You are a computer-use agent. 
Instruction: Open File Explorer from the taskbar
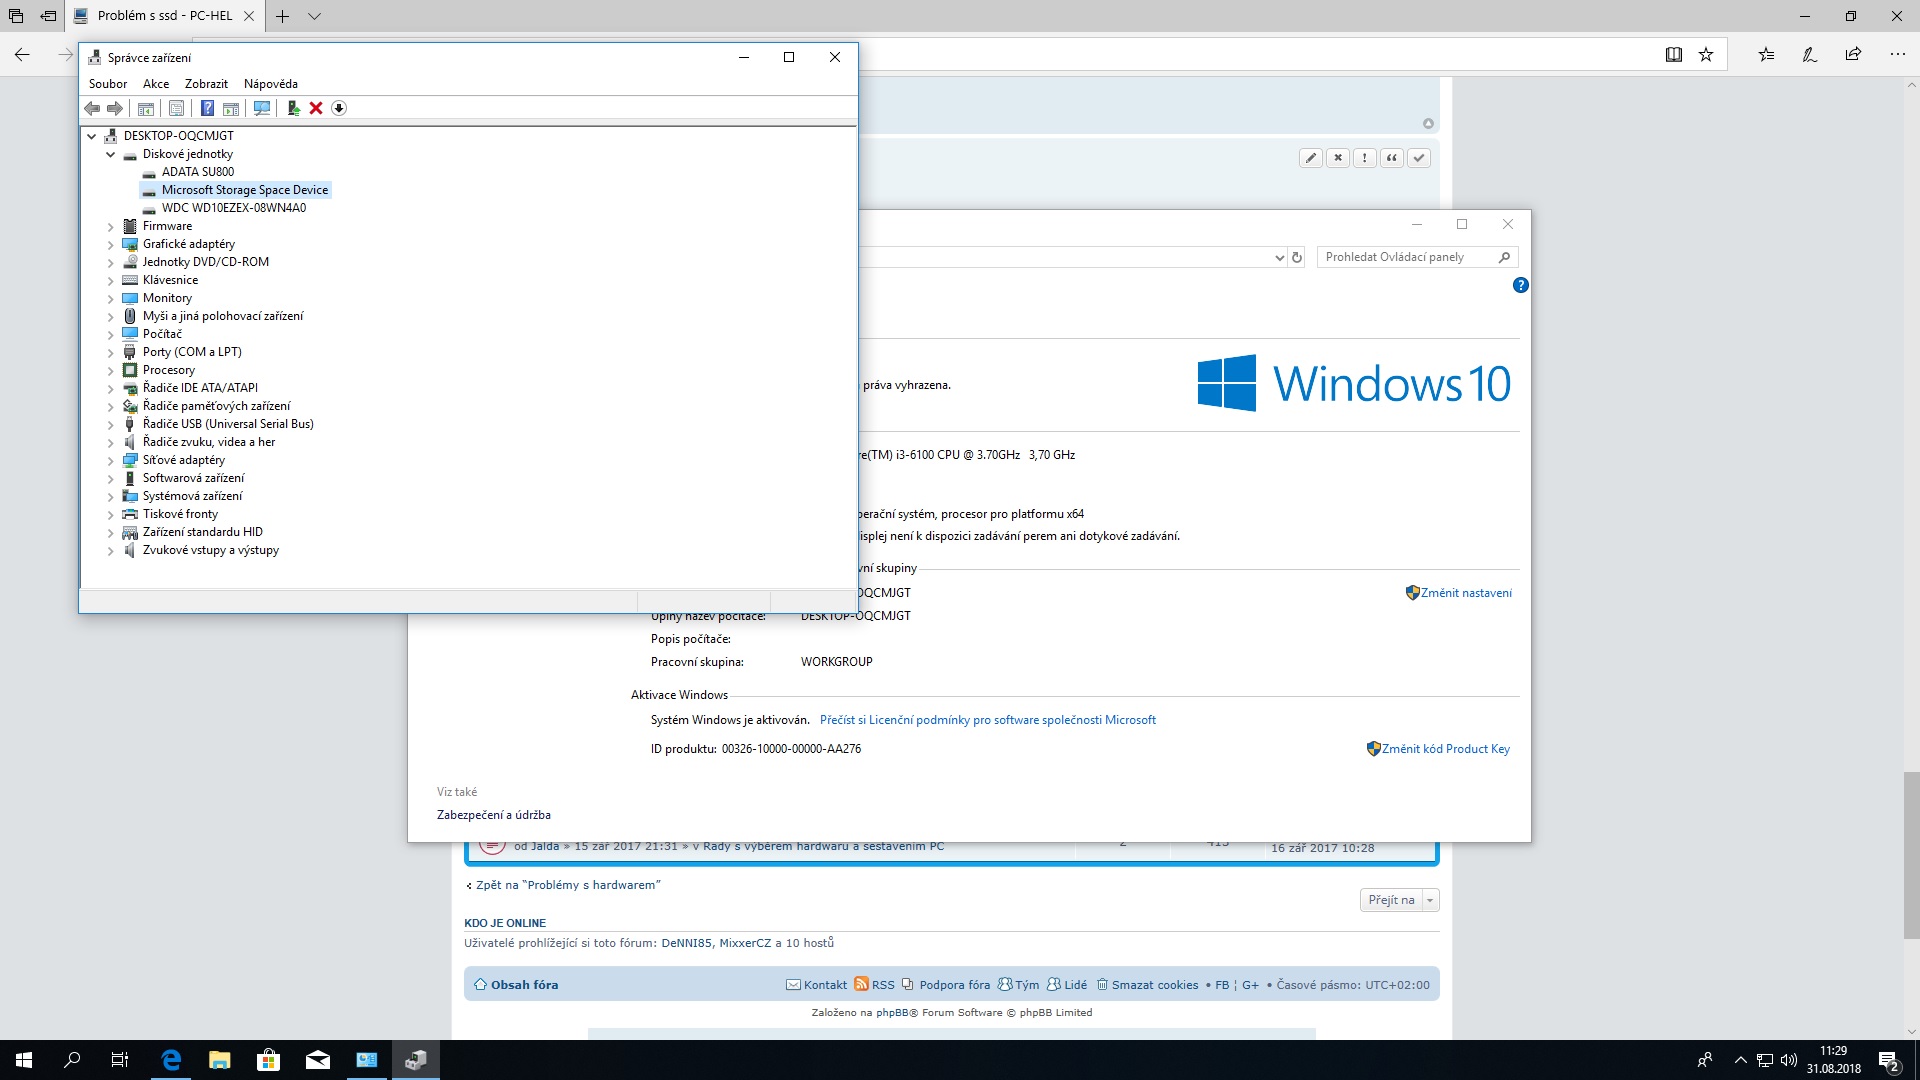coord(219,1060)
